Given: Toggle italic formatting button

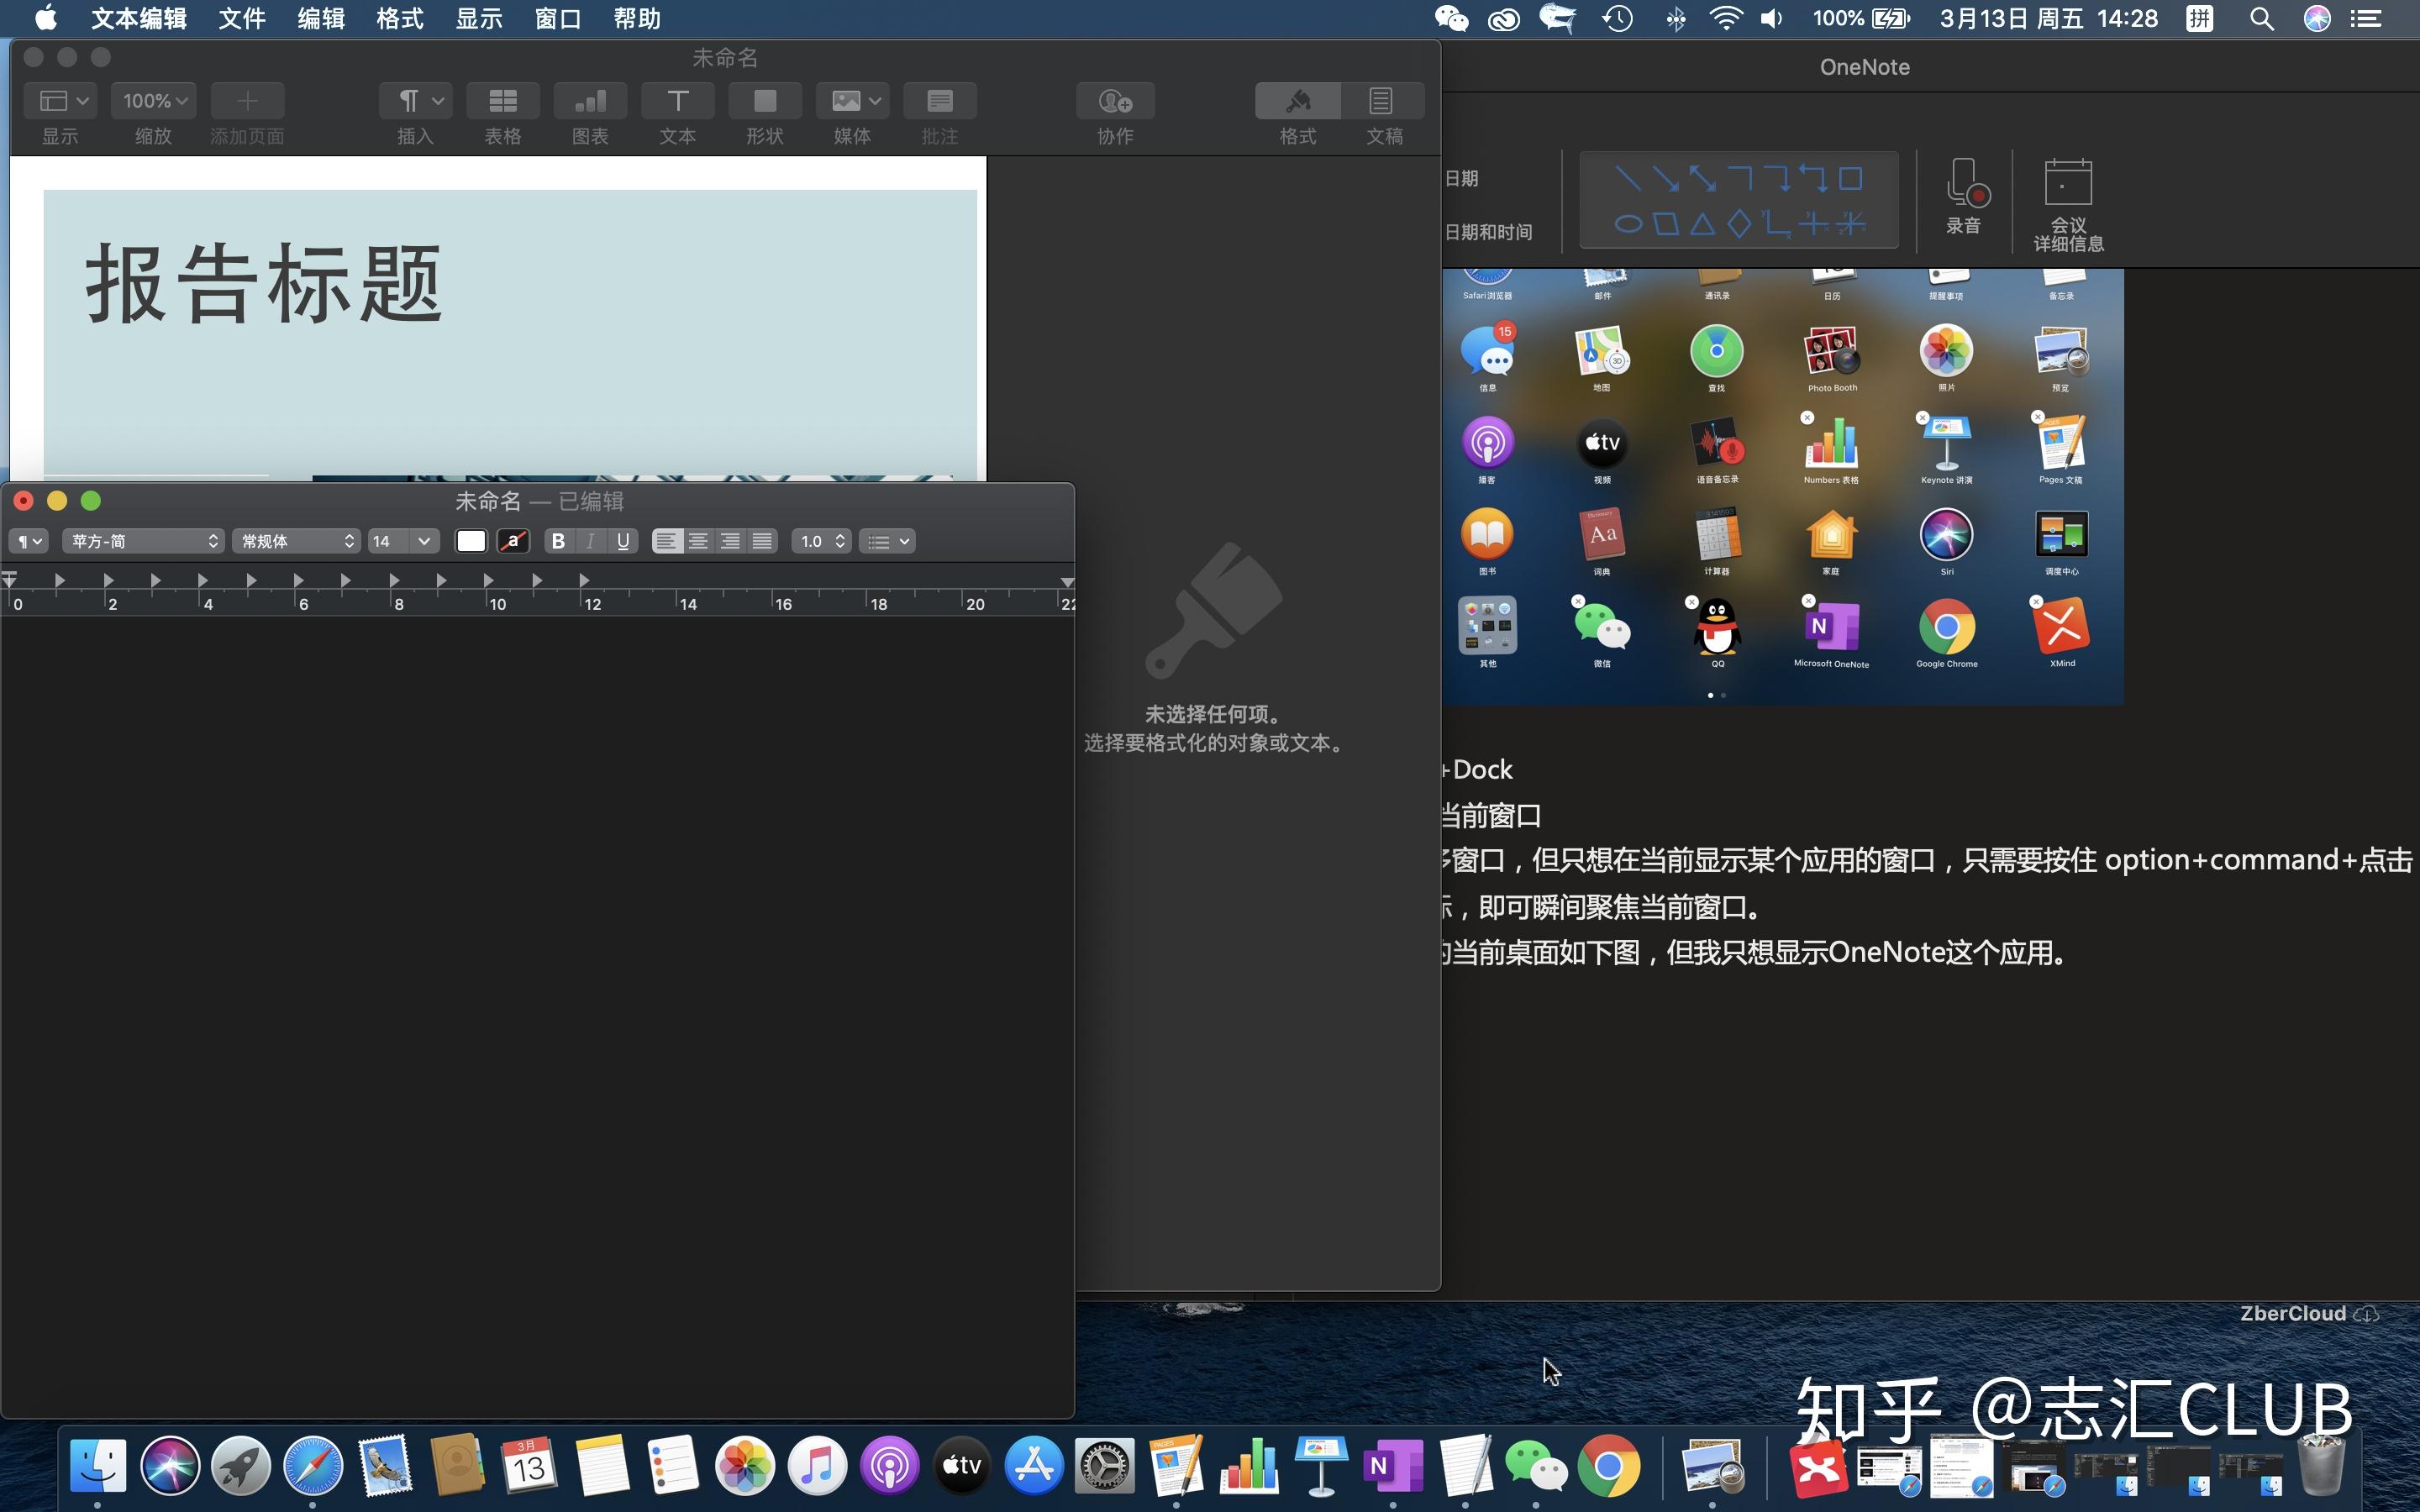Looking at the screenshot, I should (x=591, y=541).
